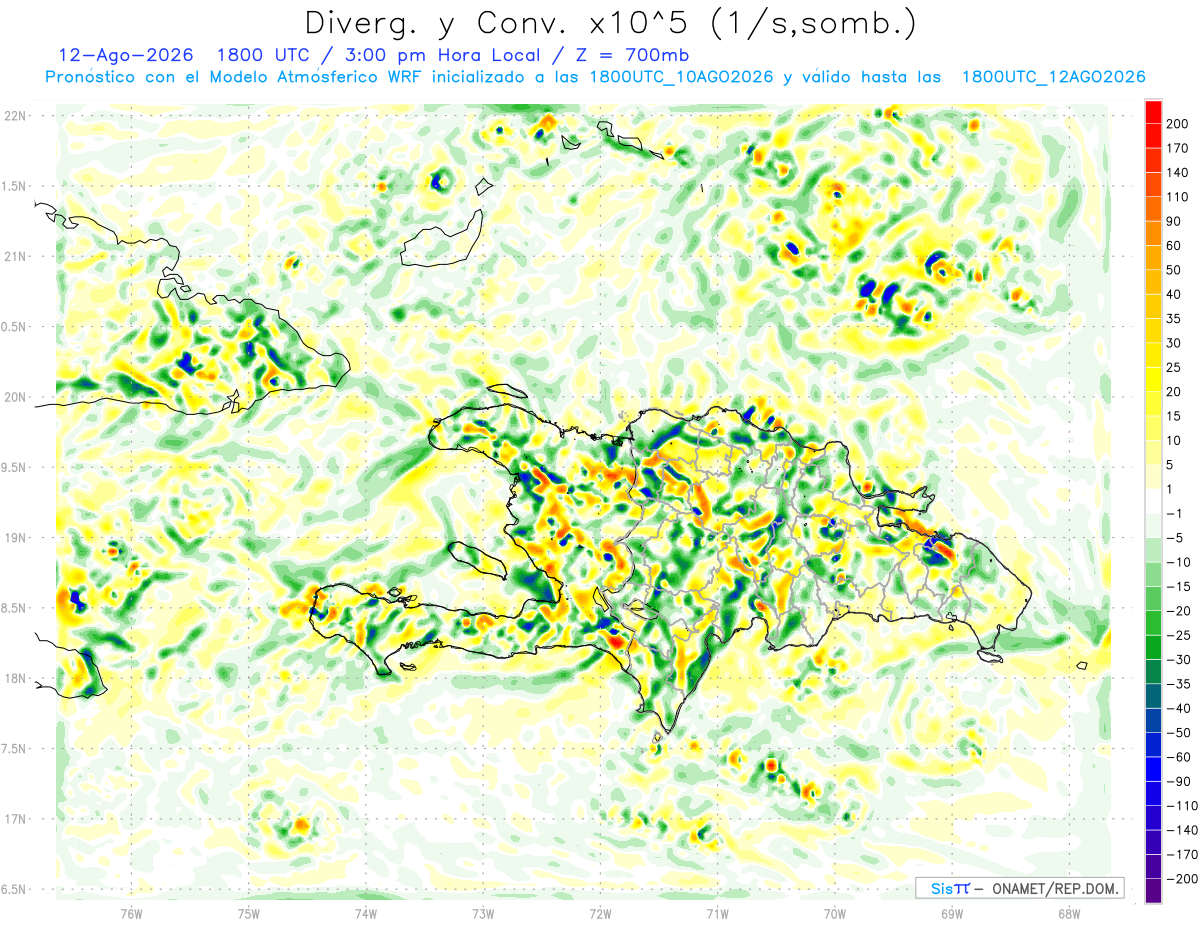Image resolution: width=1200 pixels, height=927 pixels.
Task: Click the colorbar label "-140"
Action: tap(1184, 830)
